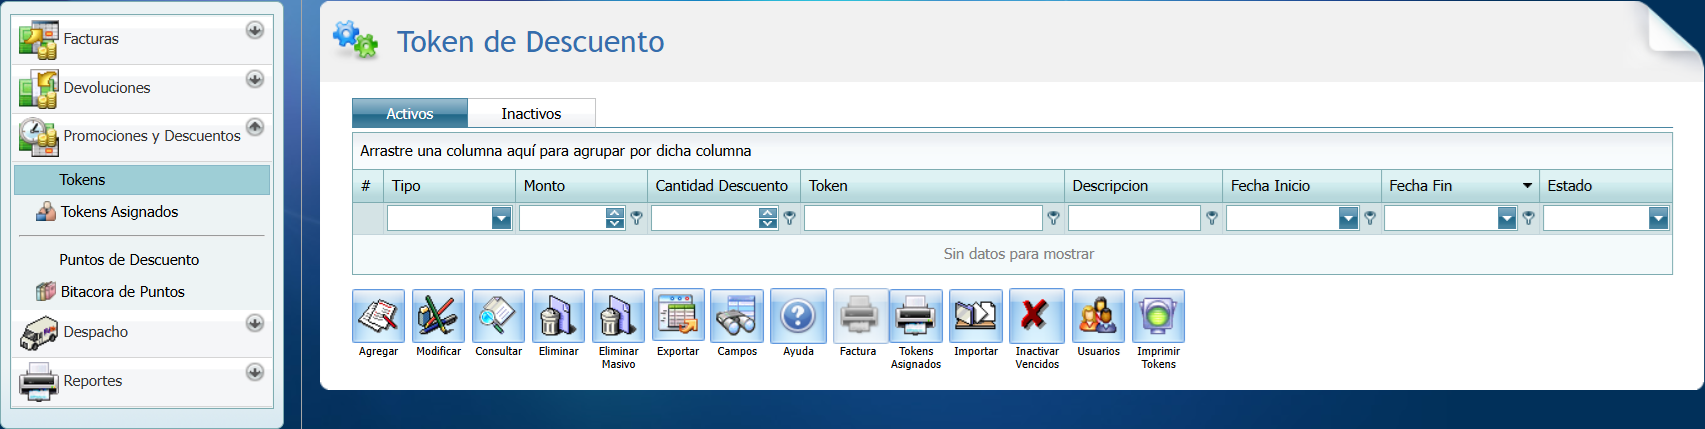Click the Token filter text field
This screenshot has width=1705, height=429.
(x=923, y=218)
